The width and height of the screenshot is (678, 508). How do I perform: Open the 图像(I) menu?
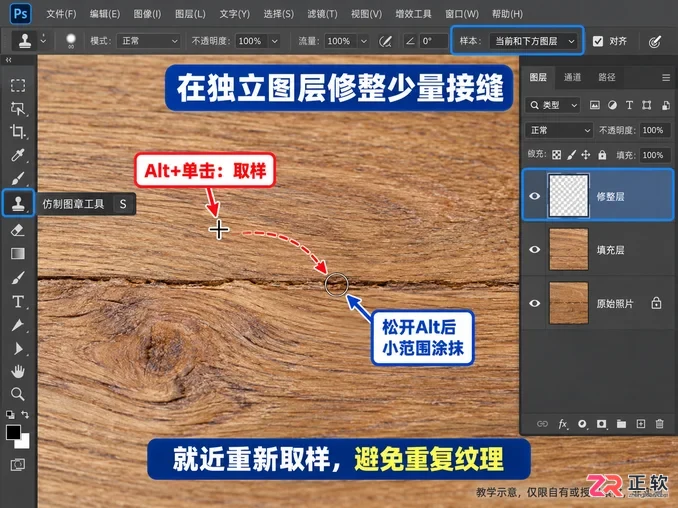coord(147,14)
